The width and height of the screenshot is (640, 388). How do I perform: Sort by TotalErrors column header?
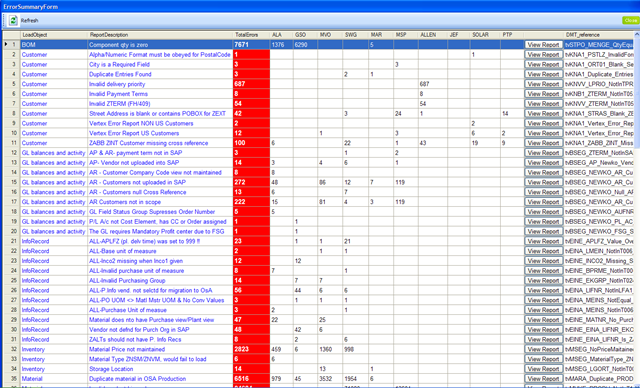[251, 35]
